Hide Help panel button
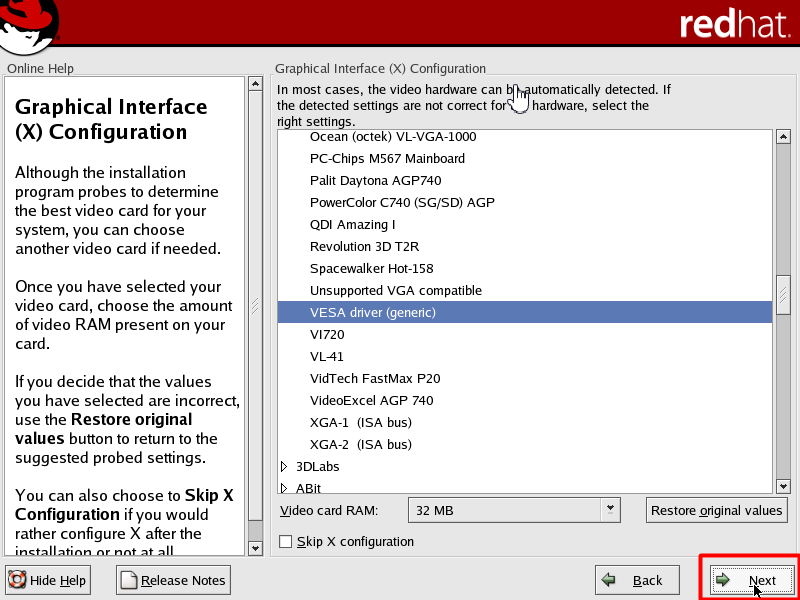The image size is (800, 600). pyautogui.click(x=47, y=580)
